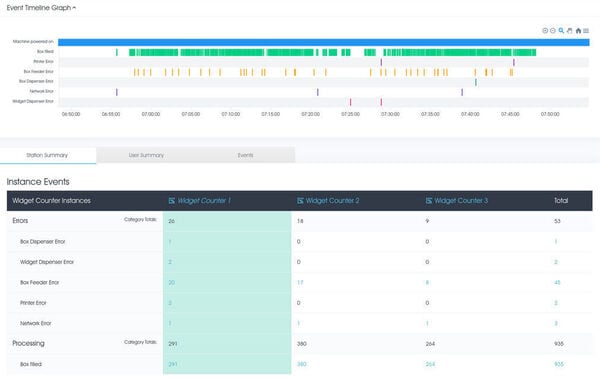Image resolution: width=600 pixels, height=388 pixels.
Task: Click Network Error count for Counter 2
Action: [x=298, y=323]
